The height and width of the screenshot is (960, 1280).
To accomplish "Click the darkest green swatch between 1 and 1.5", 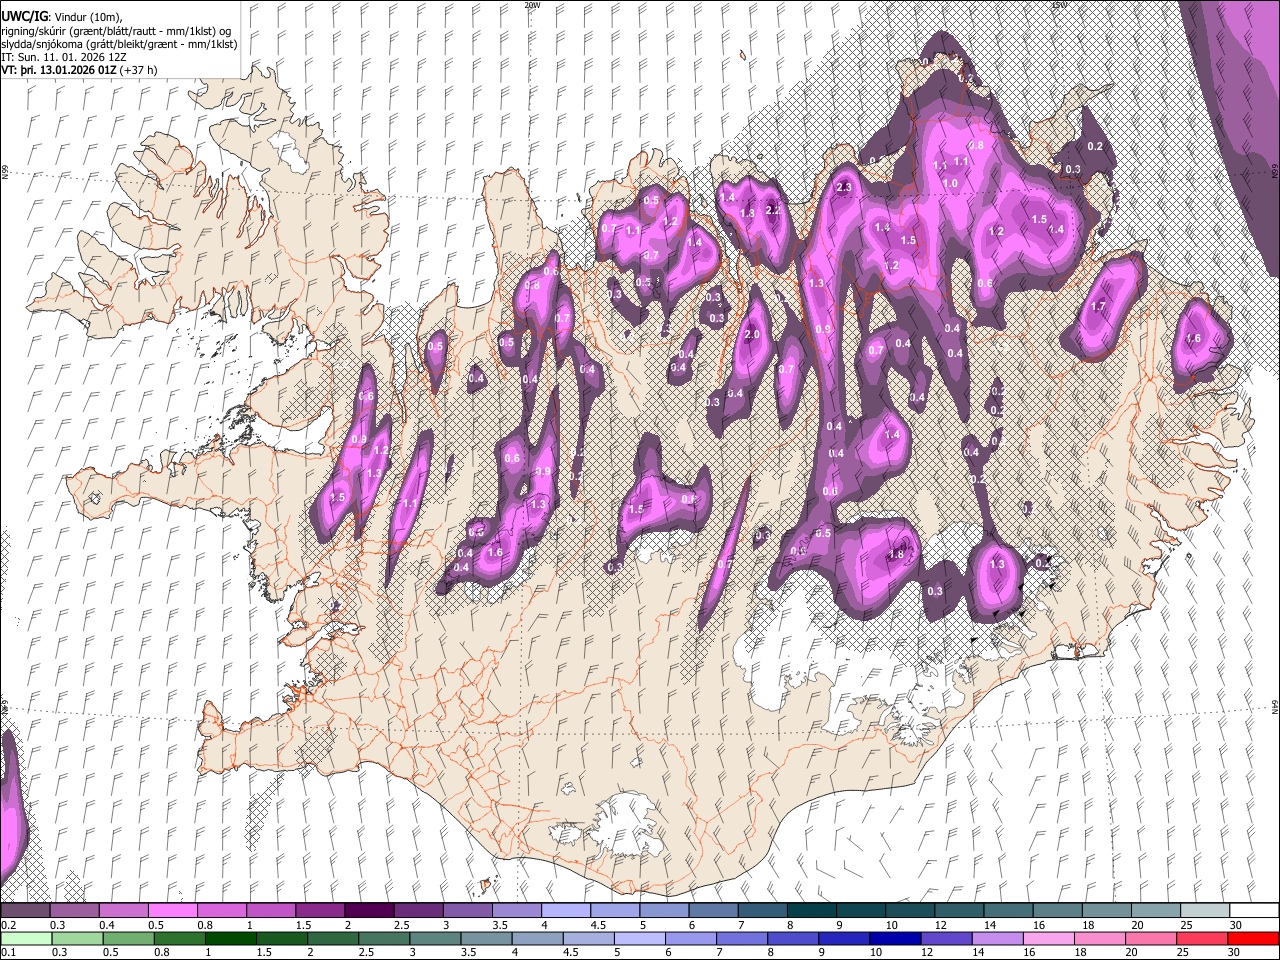I will [x=230, y=938].
